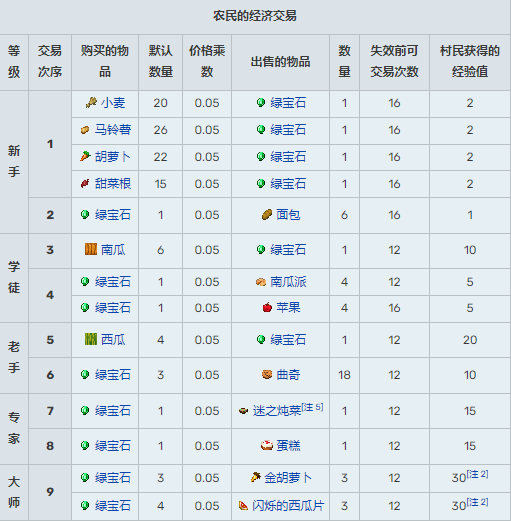Viewport: 511px width, 521px height.
Task: Click default quantity 26 in 马铃薯 row
Action: click(x=160, y=130)
